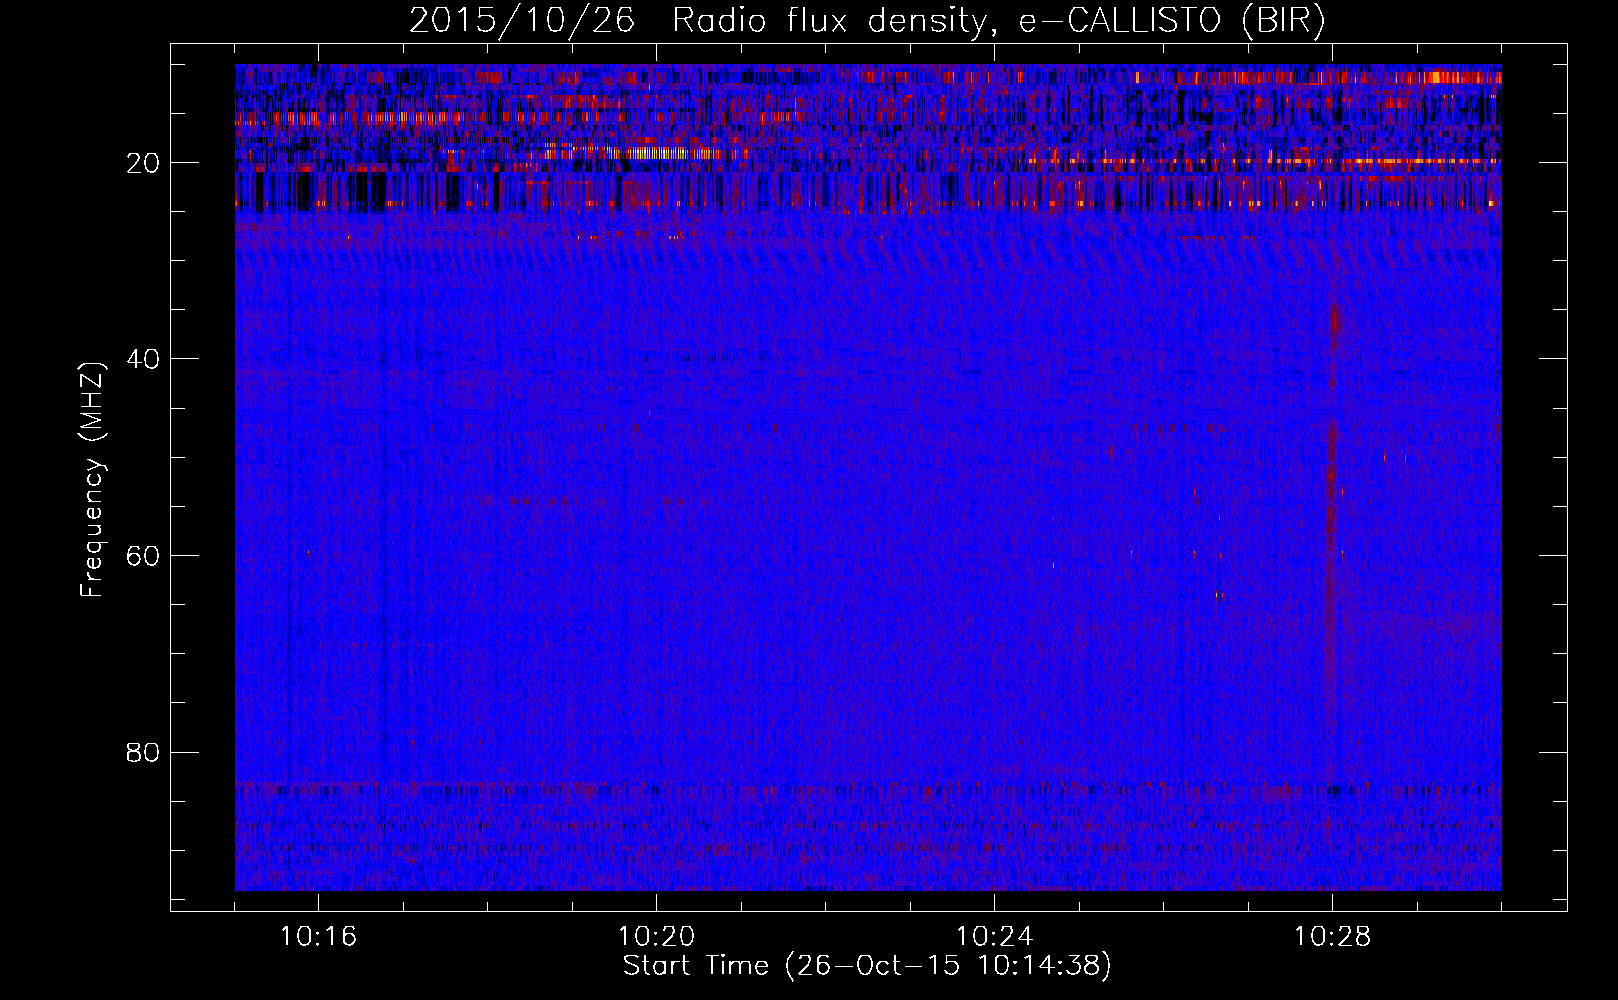Image resolution: width=1618 pixels, height=1000 pixels.
Task: Click the 20 MHz frequency tick label
Action: tap(144, 163)
